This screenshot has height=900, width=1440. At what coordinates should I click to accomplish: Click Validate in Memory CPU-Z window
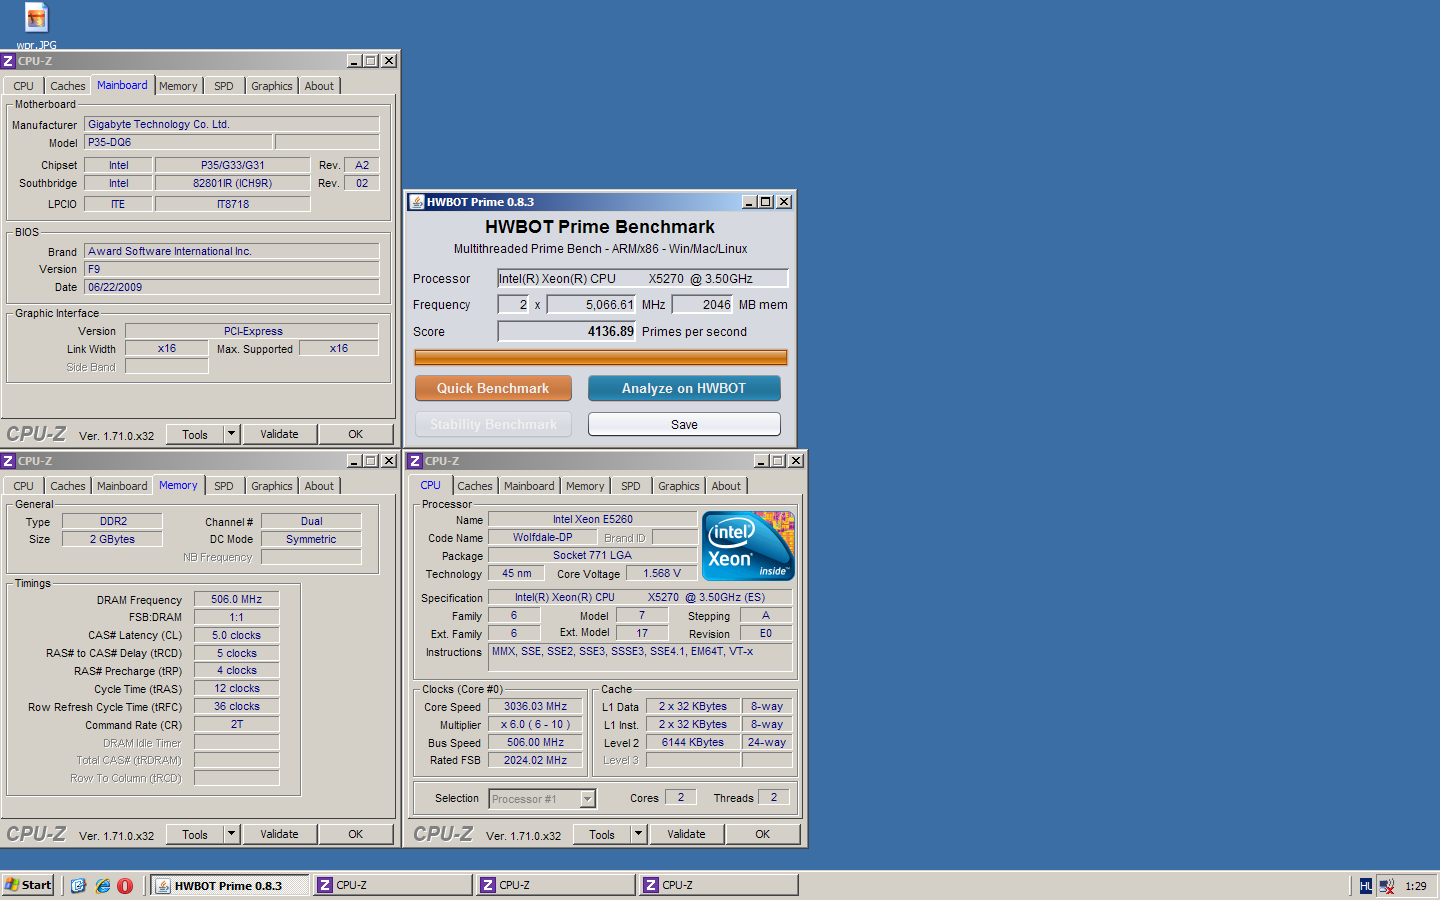(280, 834)
